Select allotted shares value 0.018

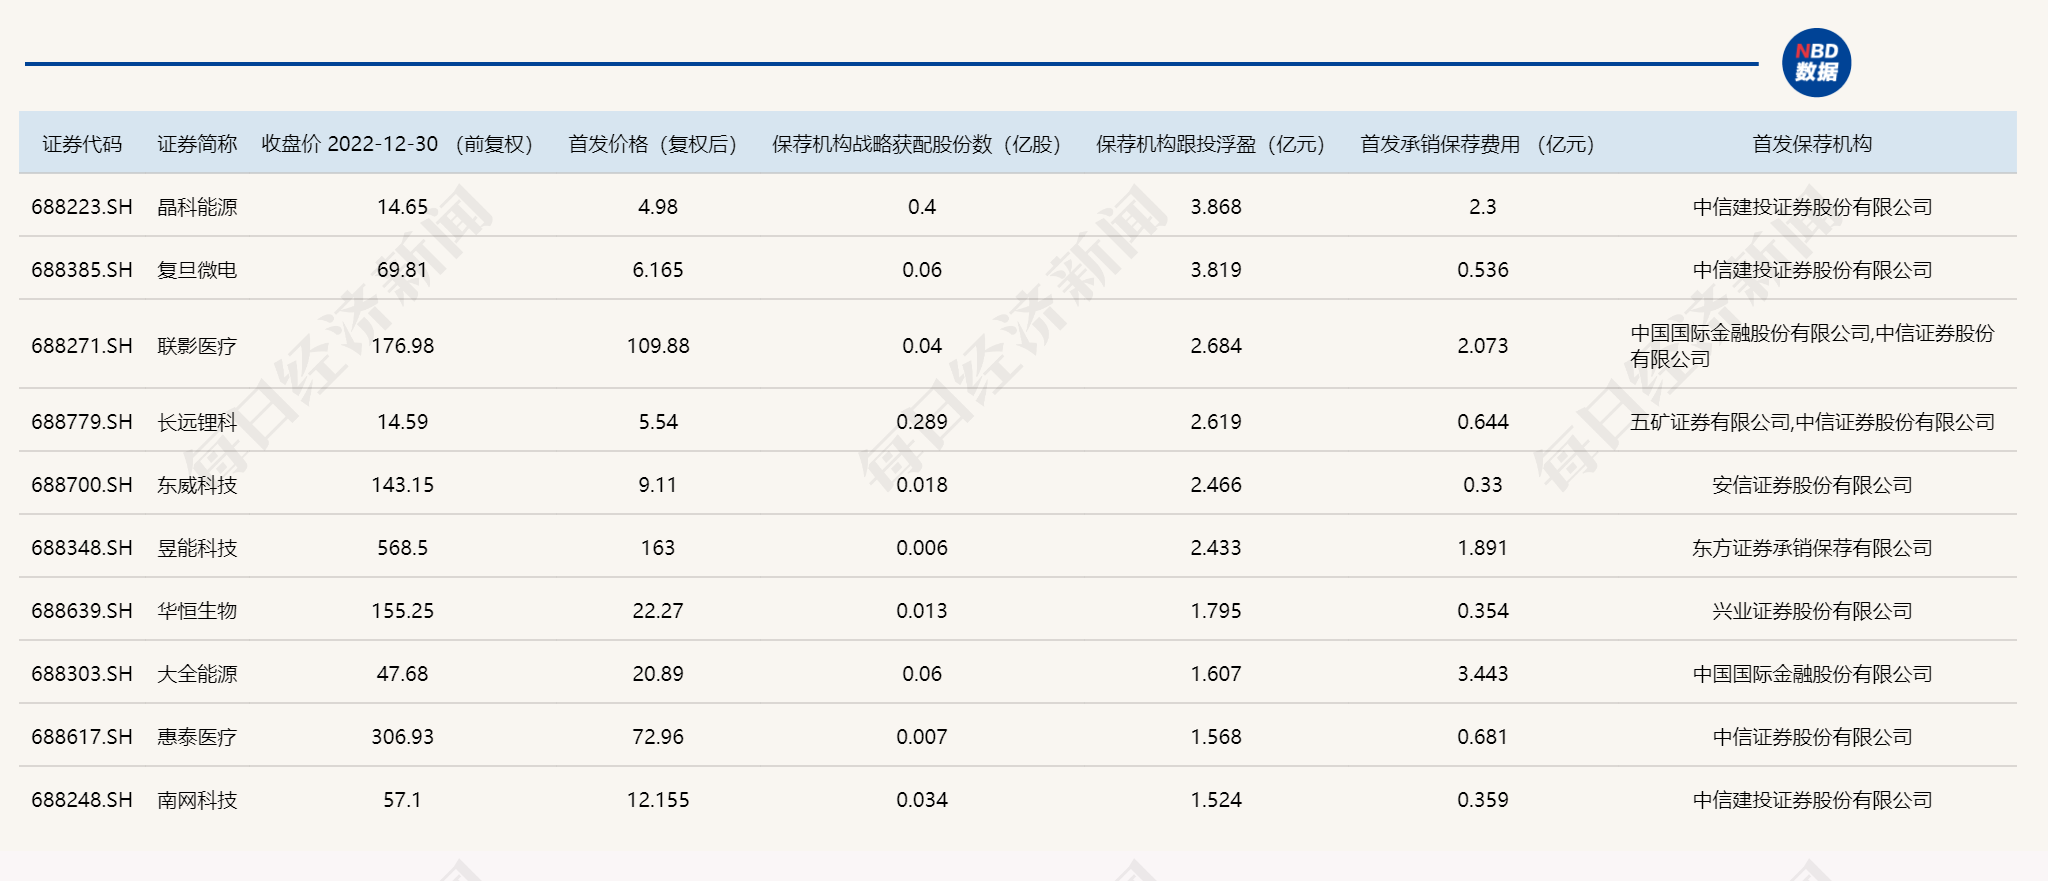coord(922,485)
